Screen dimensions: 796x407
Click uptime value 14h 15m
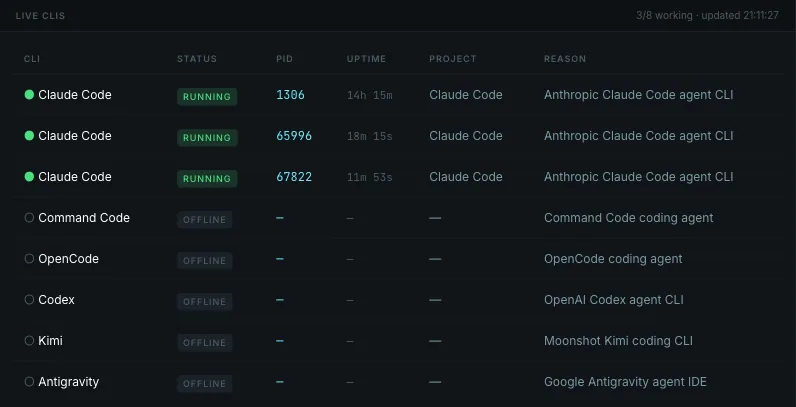pos(370,95)
